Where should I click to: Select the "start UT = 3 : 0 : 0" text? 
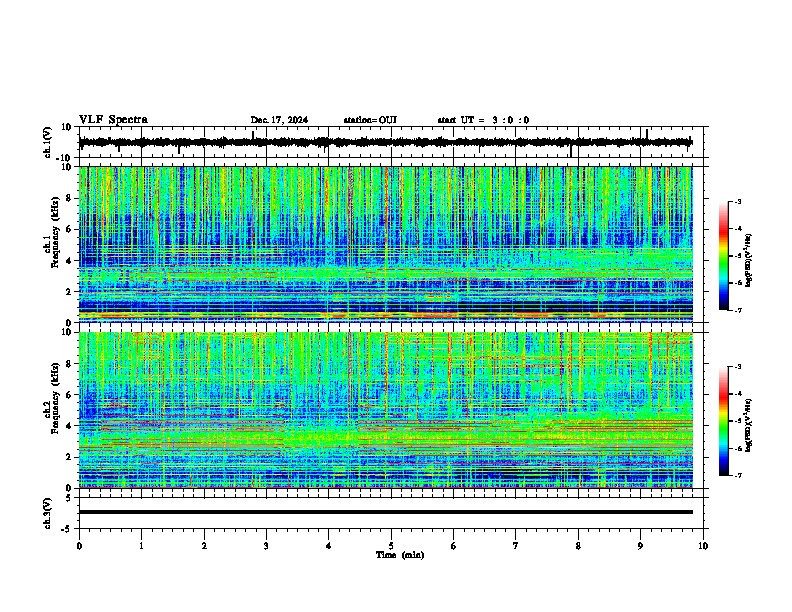coord(483,120)
